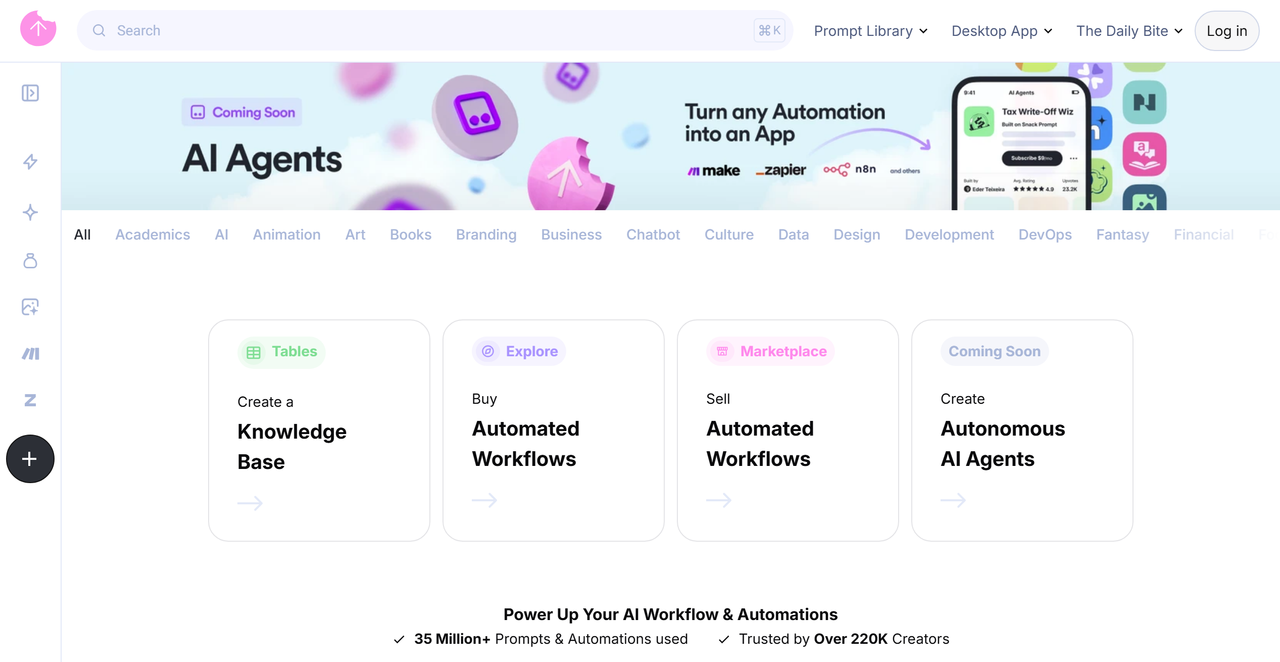Select the sparkle star sidebar icon
The image size is (1280, 662).
30,212
